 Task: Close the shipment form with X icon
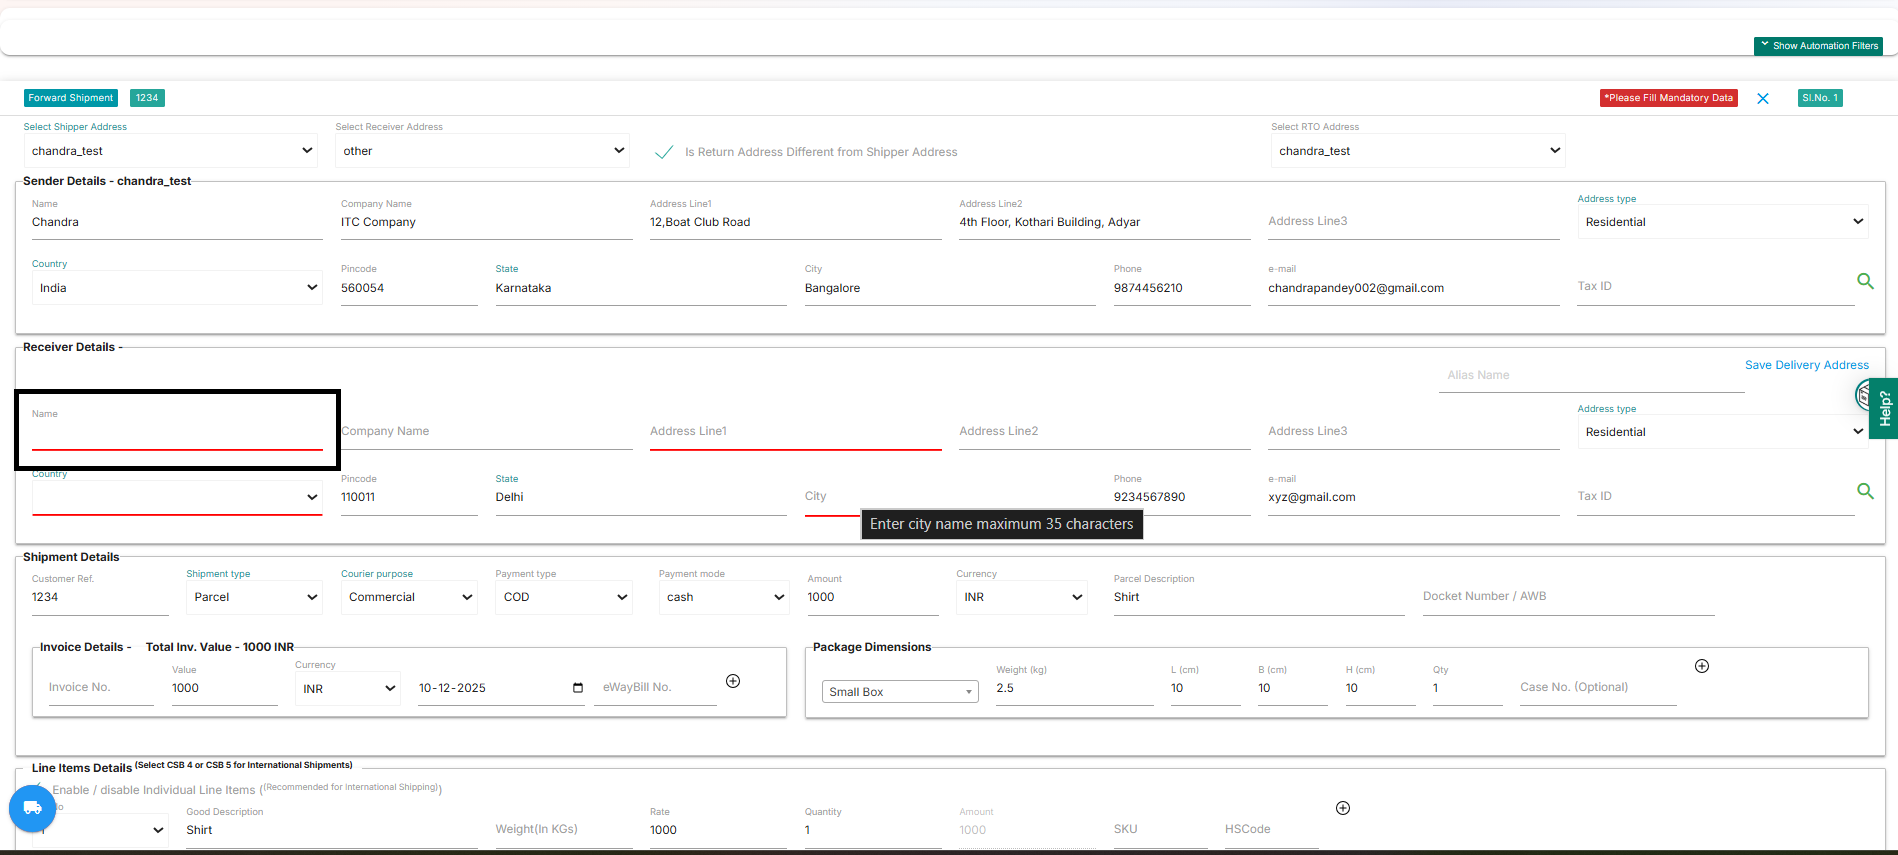1763,98
